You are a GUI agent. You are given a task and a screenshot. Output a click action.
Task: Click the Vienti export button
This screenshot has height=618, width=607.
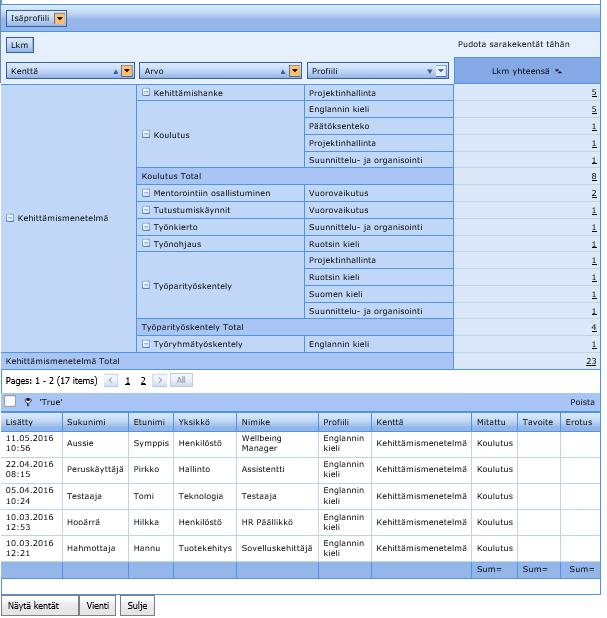pyautogui.click(x=98, y=606)
